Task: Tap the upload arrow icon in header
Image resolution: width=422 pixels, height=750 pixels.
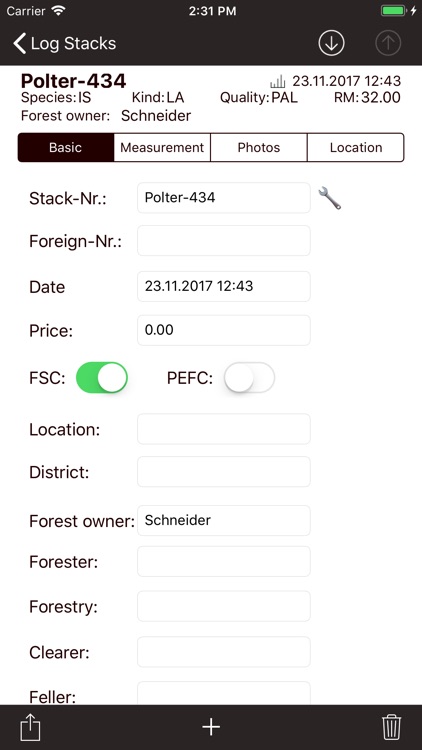Action: pos(388,44)
